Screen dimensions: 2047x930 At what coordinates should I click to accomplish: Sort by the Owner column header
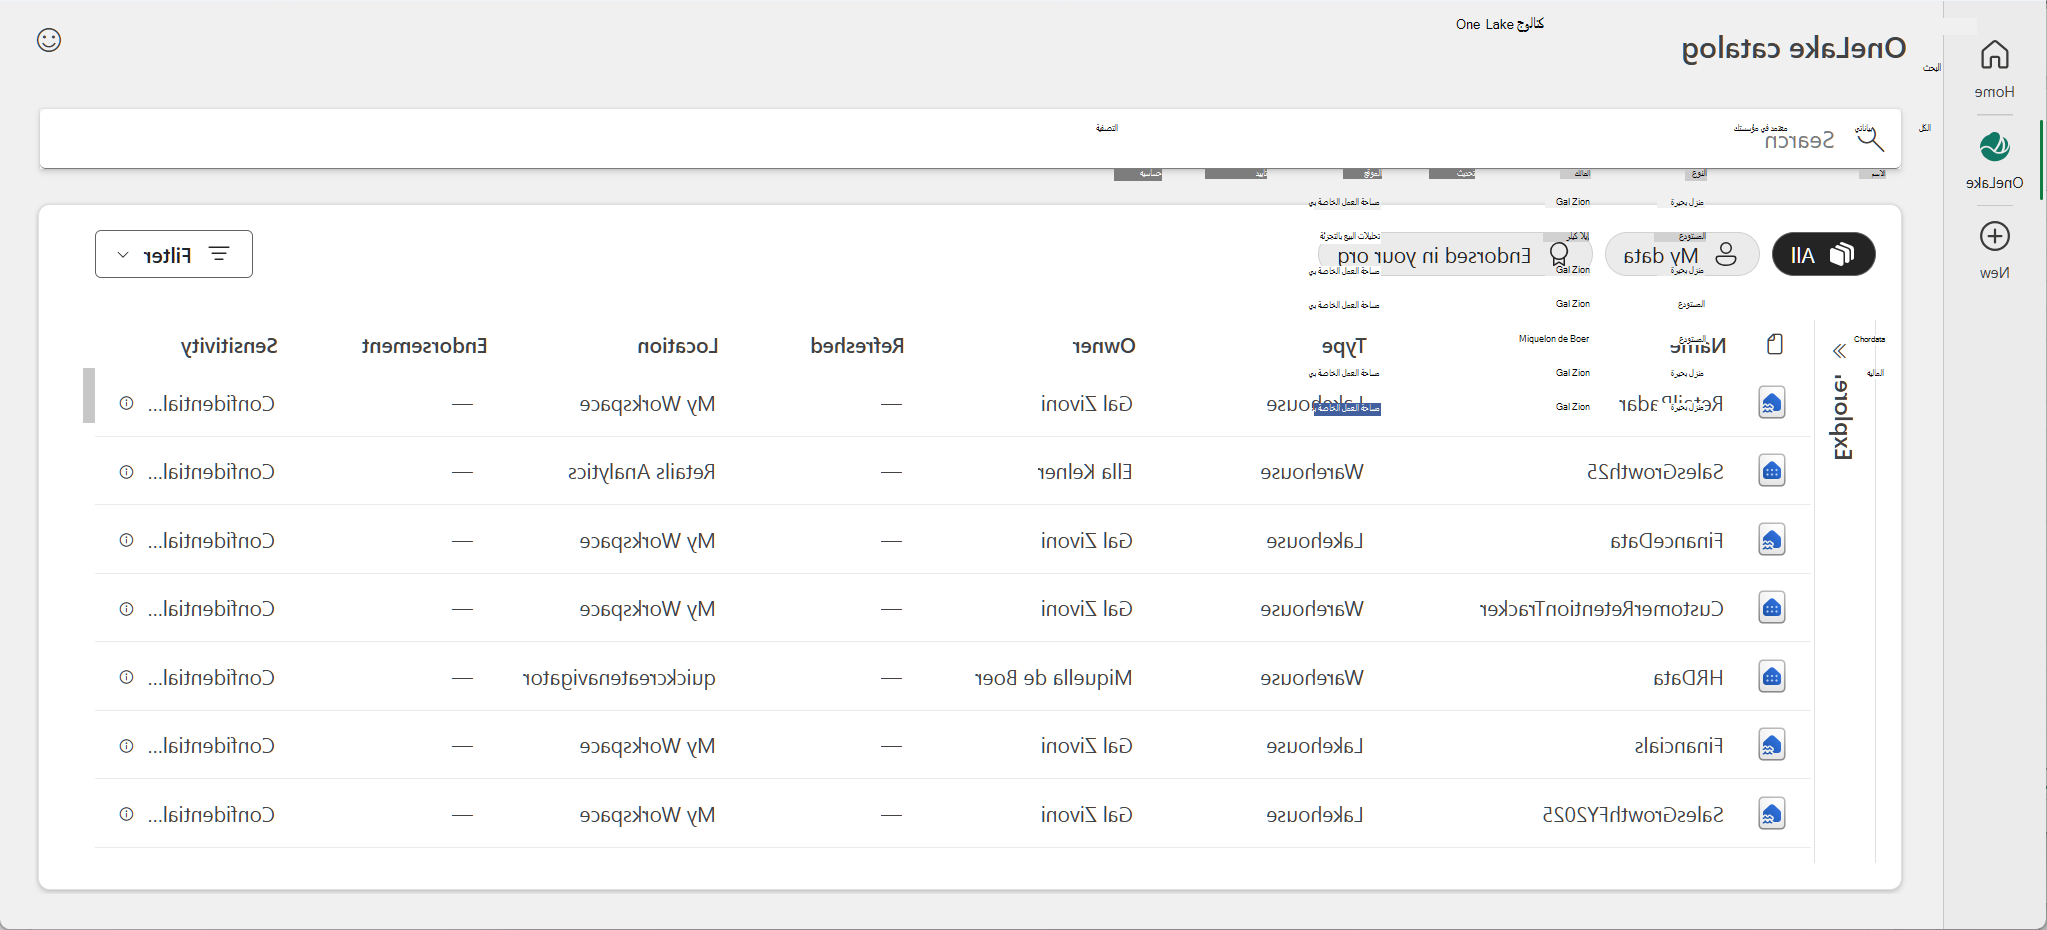coord(1104,346)
